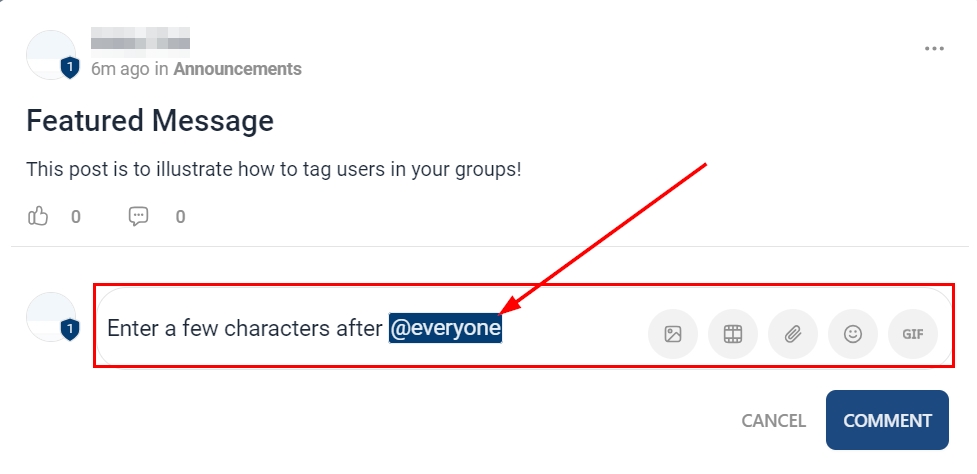Screen dimensions: 977x474
Task: Cancel the comment
Action: click(x=773, y=421)
